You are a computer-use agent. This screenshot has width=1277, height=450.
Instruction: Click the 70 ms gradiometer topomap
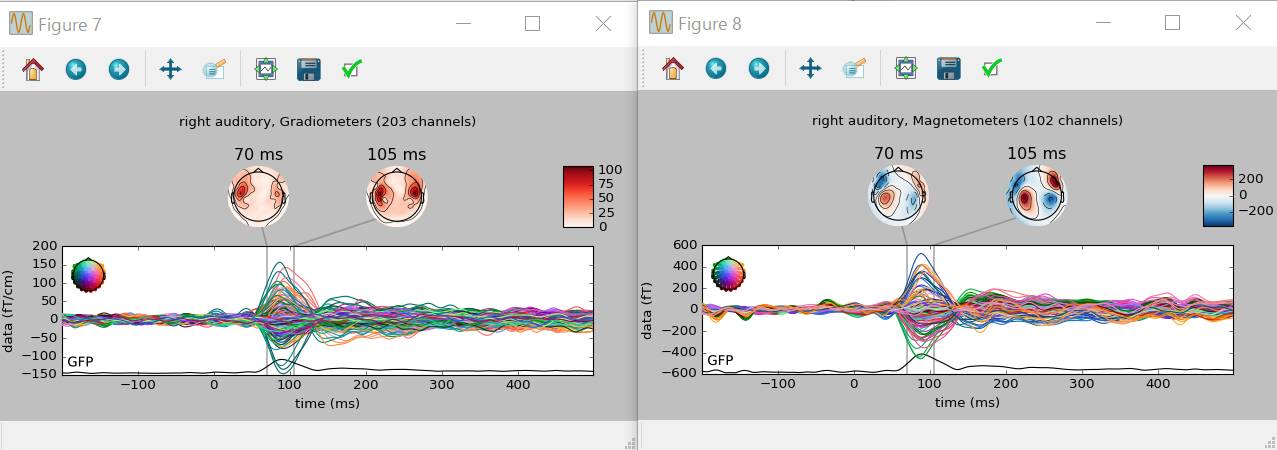258,196
